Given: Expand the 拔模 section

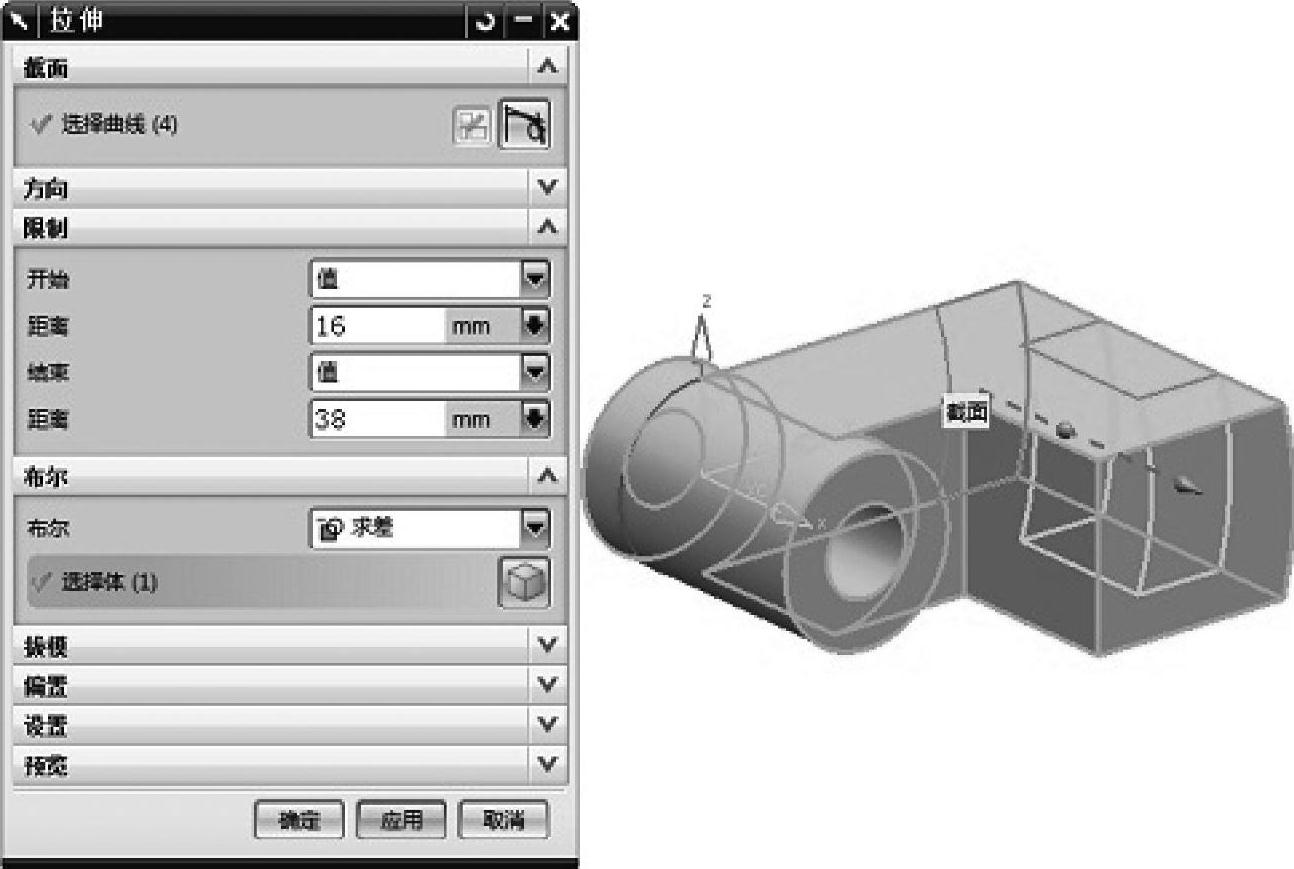Looking at the screenshot, I should [547, 645].
